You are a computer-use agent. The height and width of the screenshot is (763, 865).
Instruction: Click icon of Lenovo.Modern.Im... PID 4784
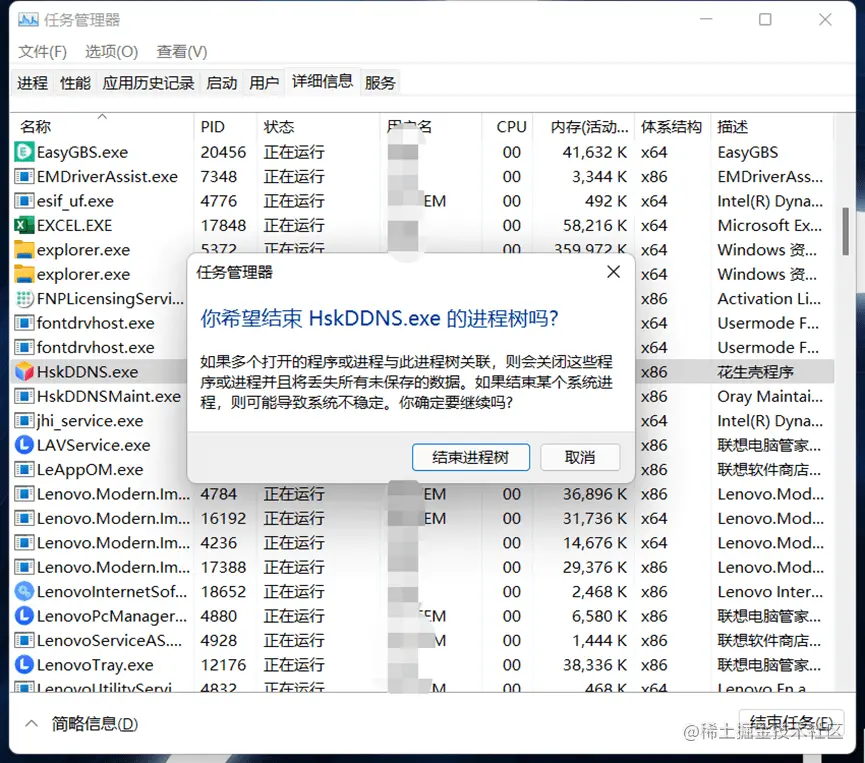tap(24, 494)
